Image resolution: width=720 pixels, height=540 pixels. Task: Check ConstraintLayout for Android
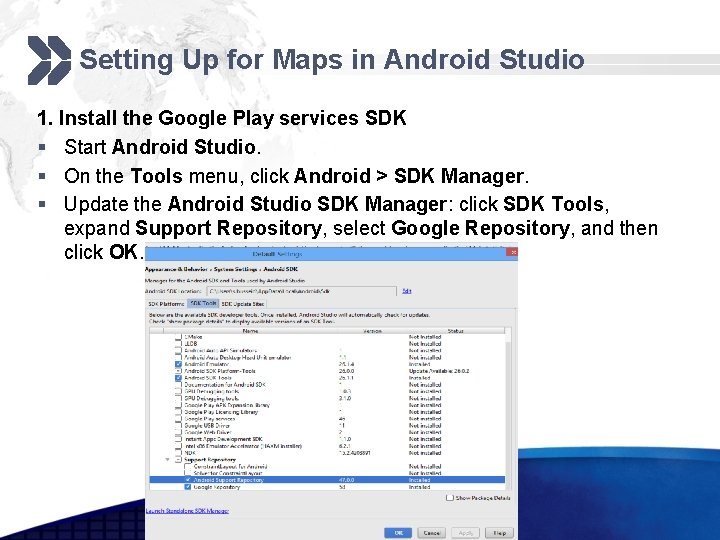click(187, 467)
